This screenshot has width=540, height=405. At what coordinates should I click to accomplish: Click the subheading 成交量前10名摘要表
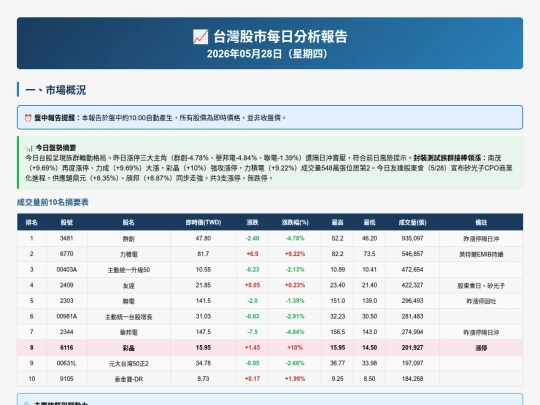(53, 202)
